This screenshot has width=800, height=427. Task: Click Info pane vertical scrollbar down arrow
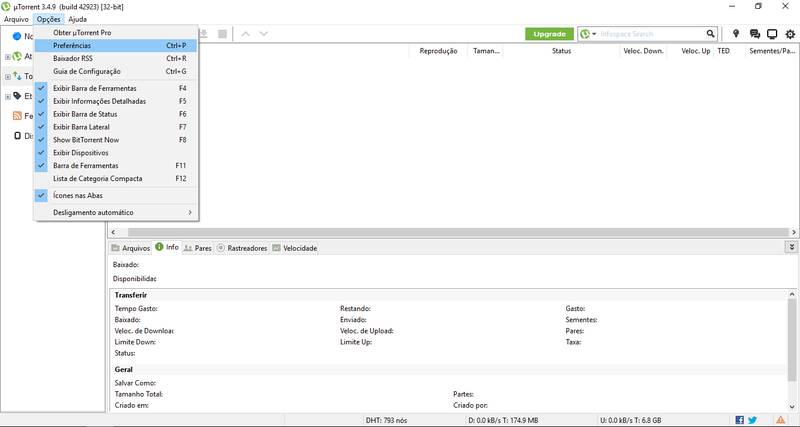point(792,407)
